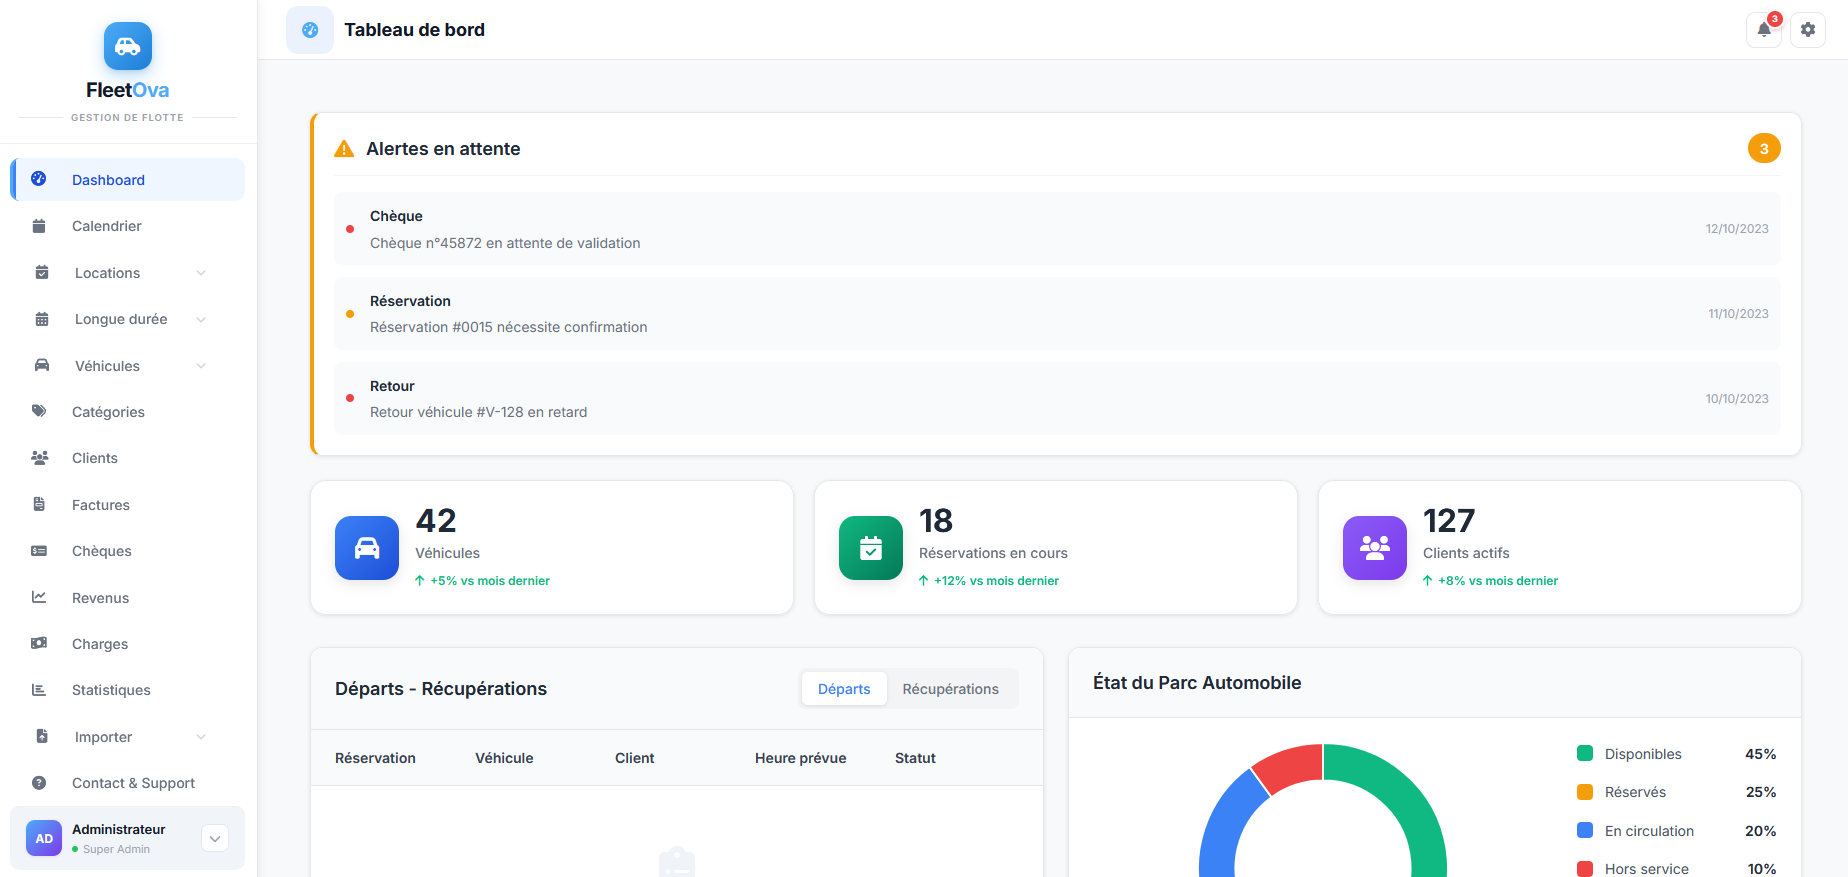Switch to the Récupérations tab

point(950,689)
